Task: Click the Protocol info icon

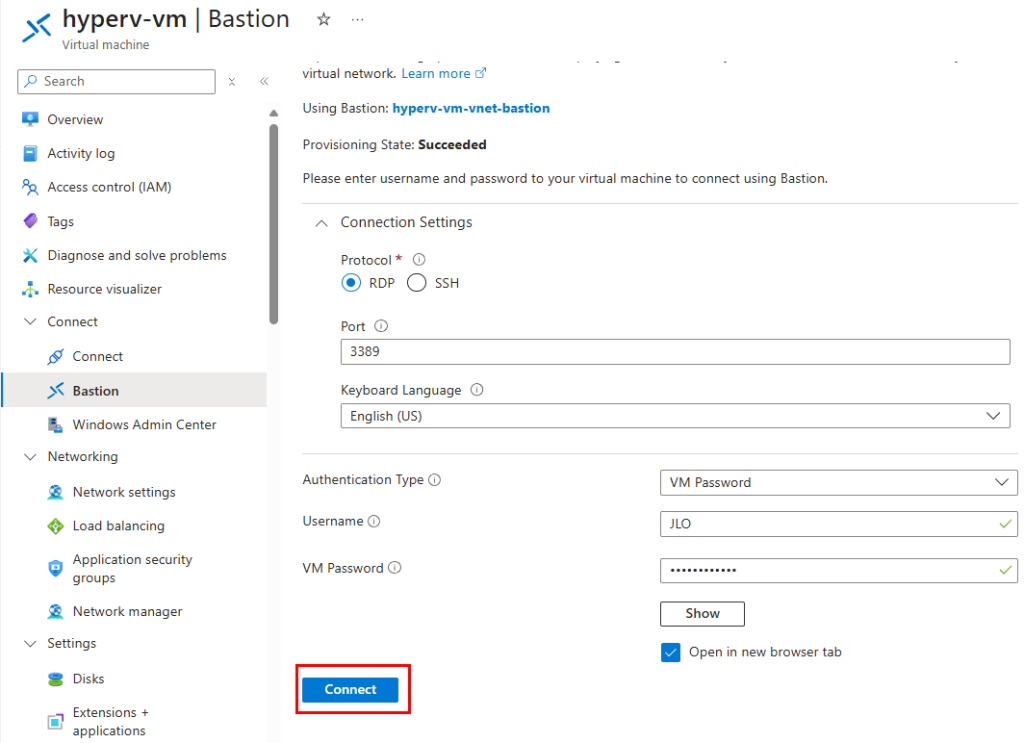Action: point(419,259)
